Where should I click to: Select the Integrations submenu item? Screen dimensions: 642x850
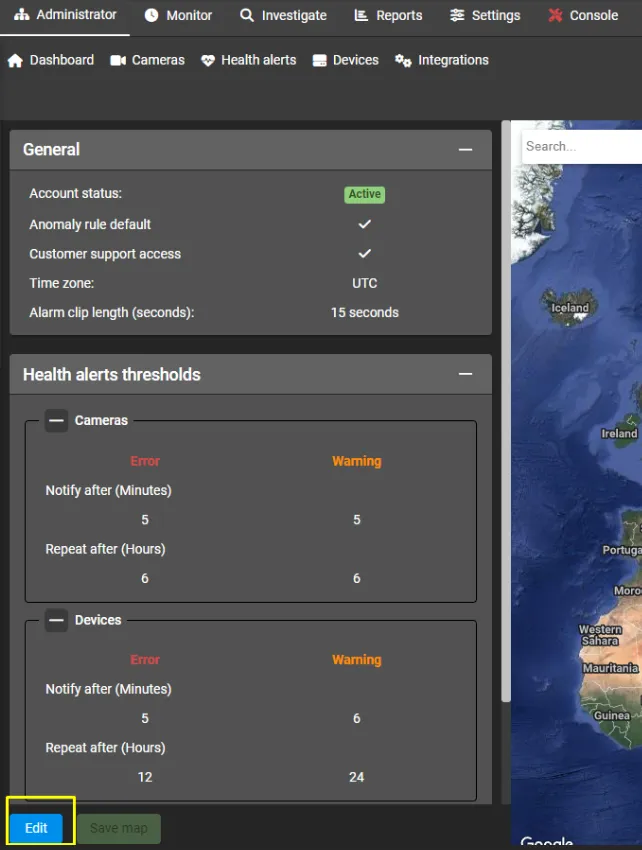[x=442, y=60]
